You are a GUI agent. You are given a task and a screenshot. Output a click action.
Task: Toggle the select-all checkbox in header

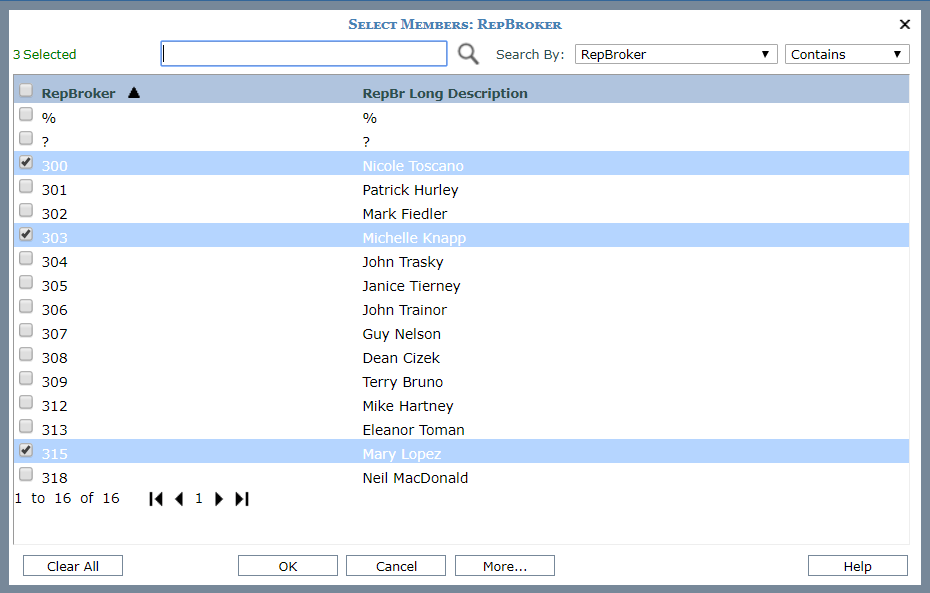[x=26, y=90]
